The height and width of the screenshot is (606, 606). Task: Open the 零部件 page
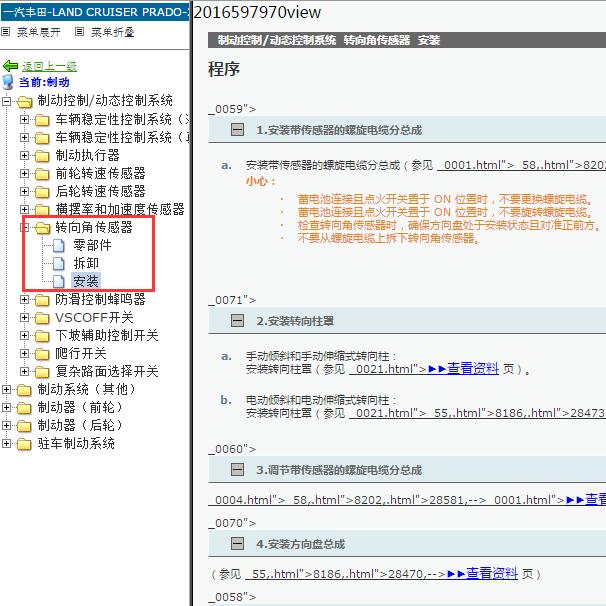click(x=92, y=245)
